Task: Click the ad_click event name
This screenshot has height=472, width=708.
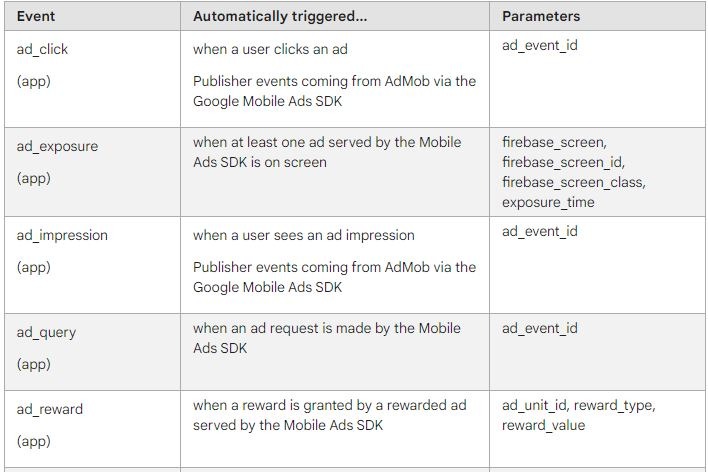Action: [43, 49]
